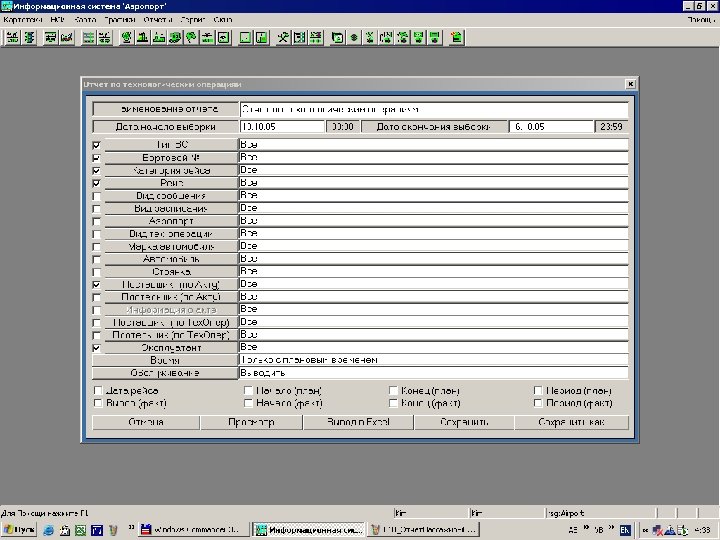720x540 pixels.
Task: Click the EN language indicator in system tray
Action: tap(625, 528)
